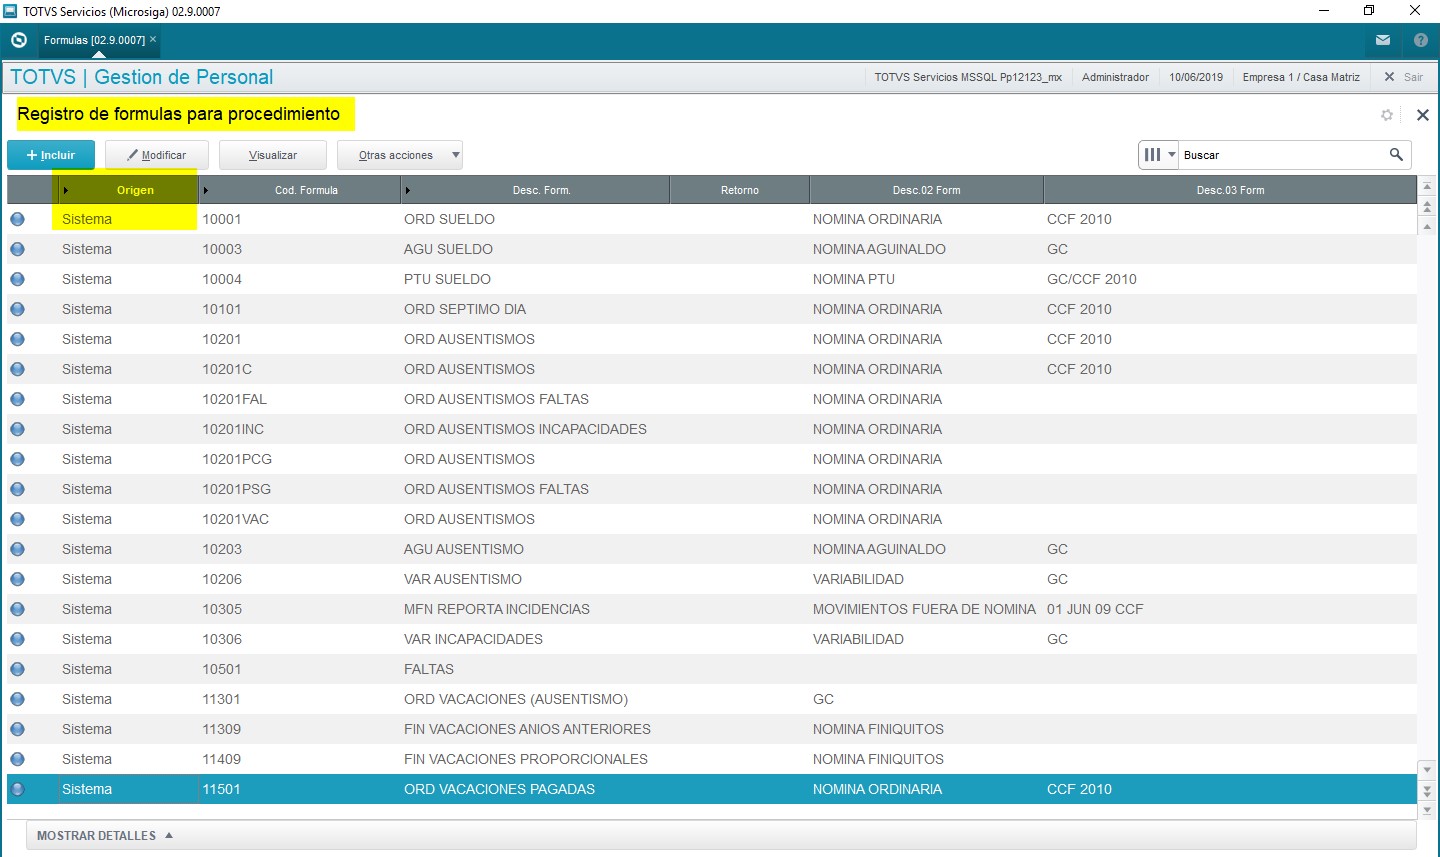Select the row status circle for 10001
This screenshot has height=857, width=1440.
pyautogui.click(x=17, y=219)
